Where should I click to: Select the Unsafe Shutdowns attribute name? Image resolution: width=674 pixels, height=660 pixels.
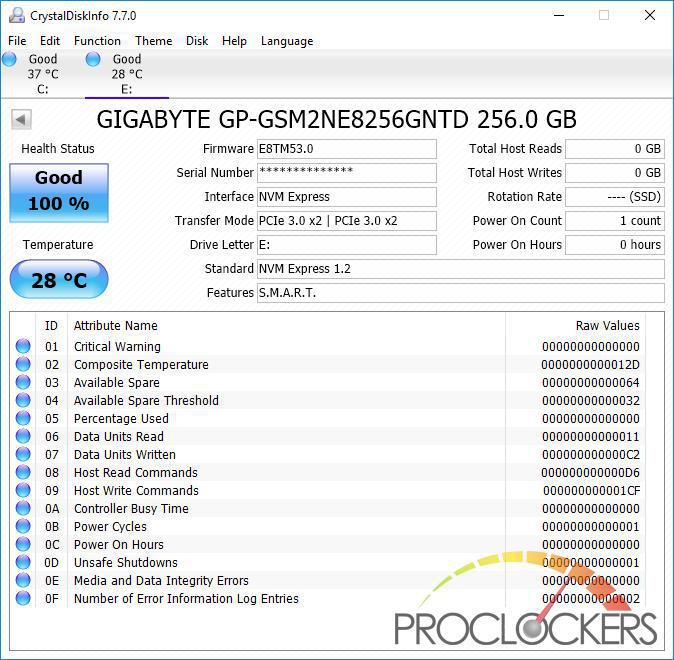pyautogui.click(x=126, y=563)
